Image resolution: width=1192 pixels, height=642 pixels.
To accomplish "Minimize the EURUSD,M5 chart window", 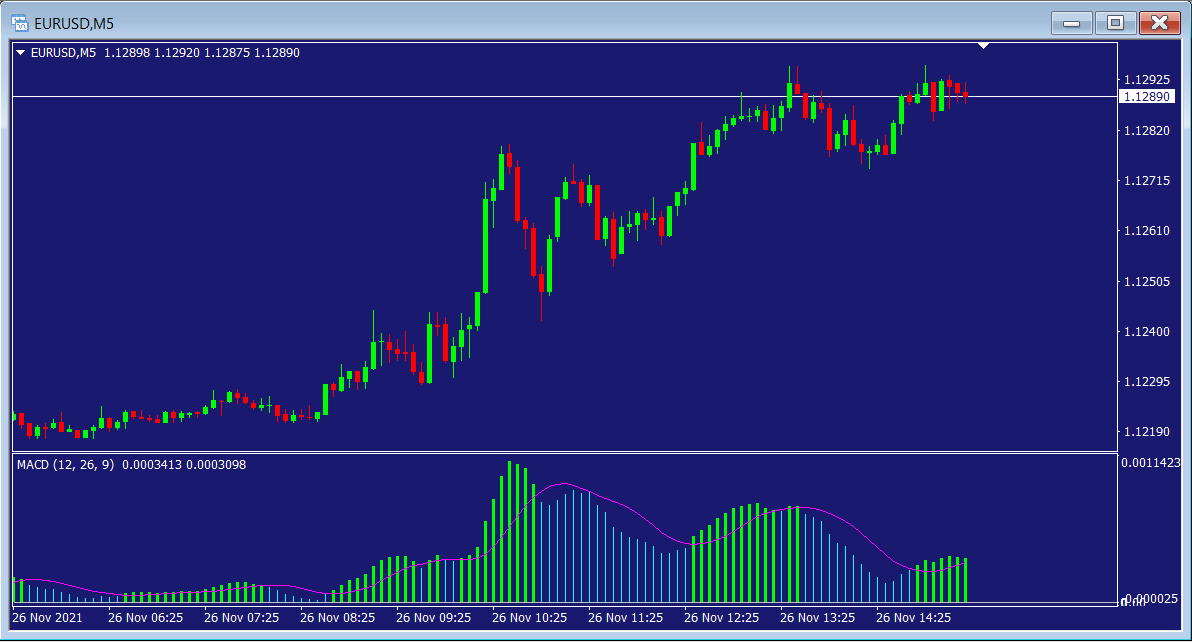I will pos(1070,22).
